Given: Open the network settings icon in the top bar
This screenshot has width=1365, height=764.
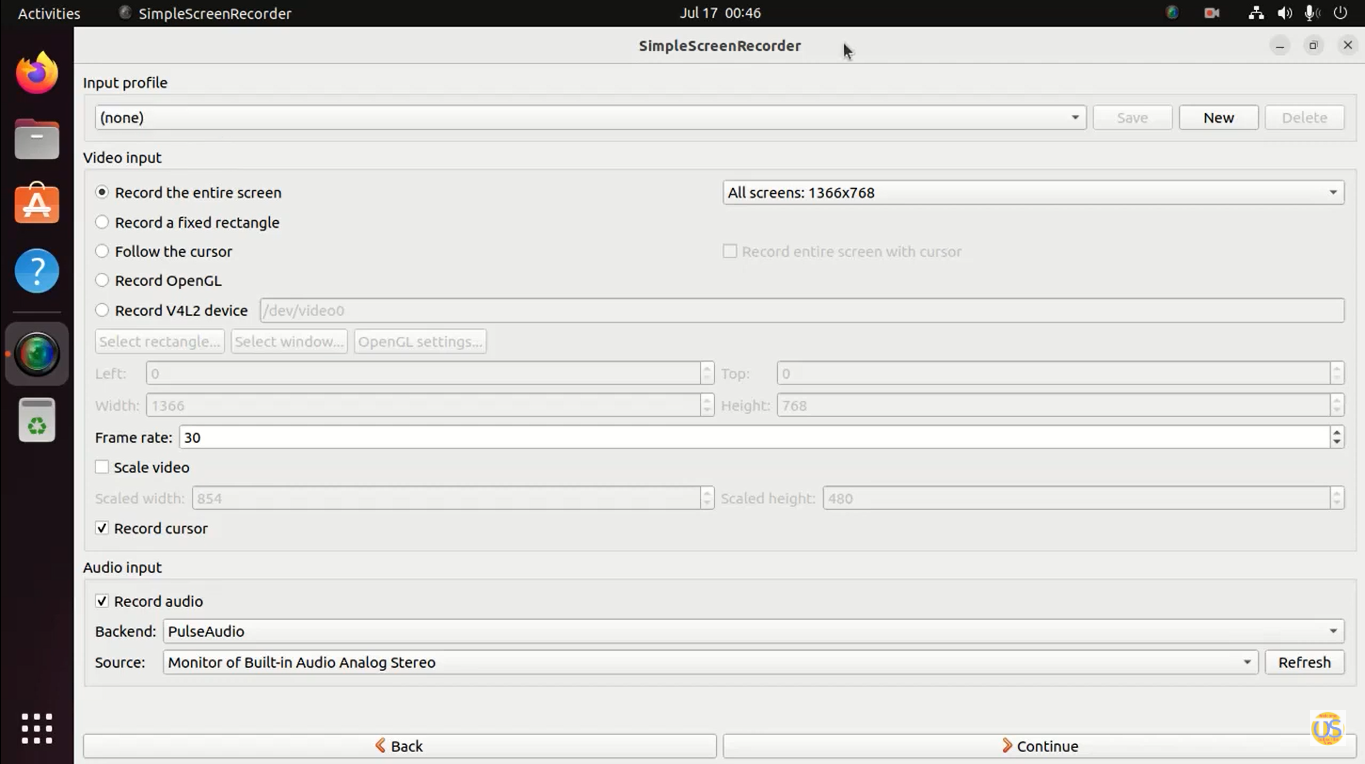Looking at the screenshot, I should pos(1255,13).
